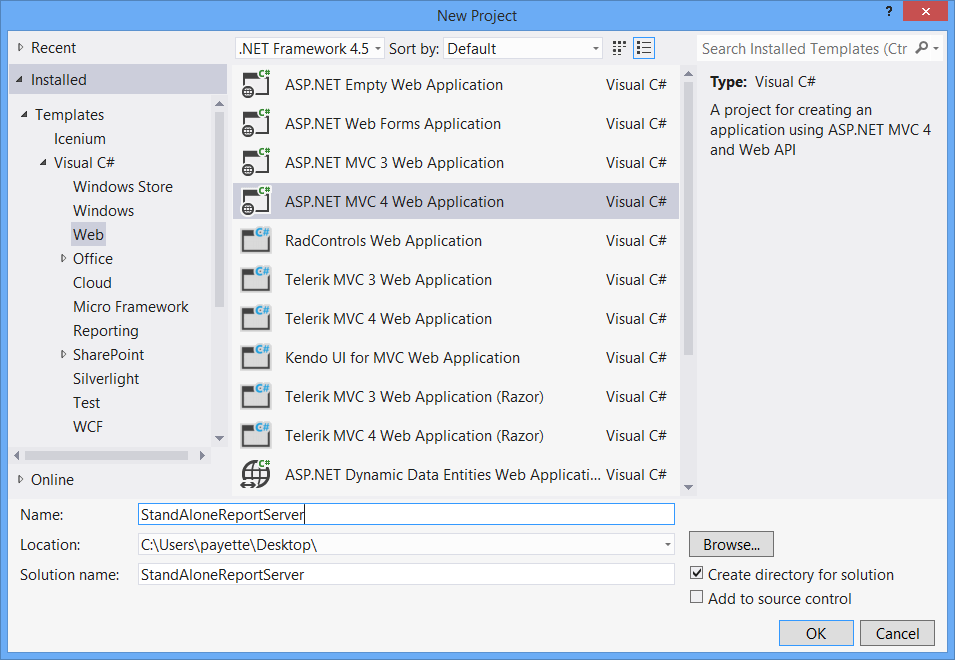
Task: Enable Add to source control
Action: coord(697,598)
